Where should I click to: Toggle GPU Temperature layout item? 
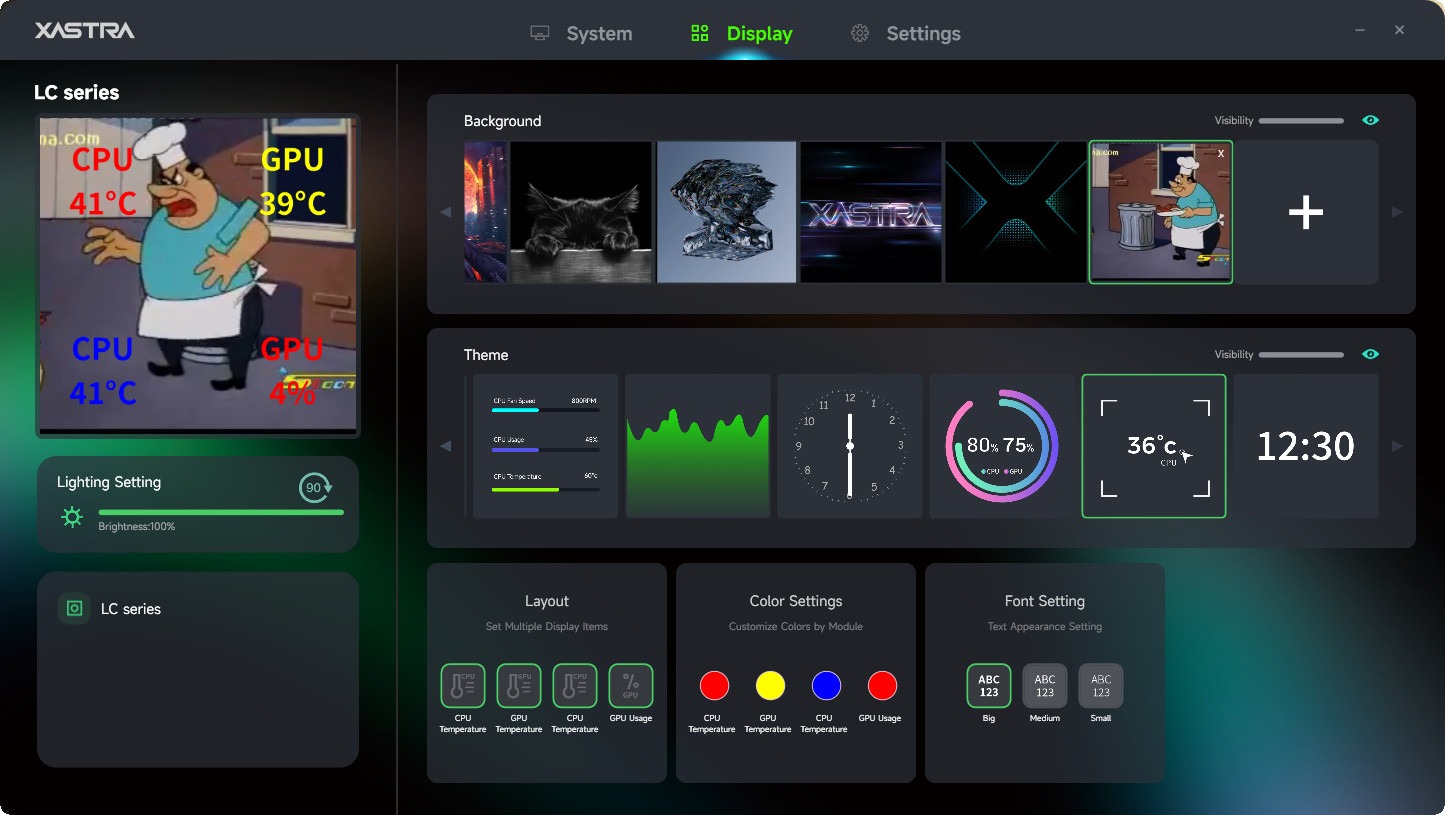coord(519,686)
